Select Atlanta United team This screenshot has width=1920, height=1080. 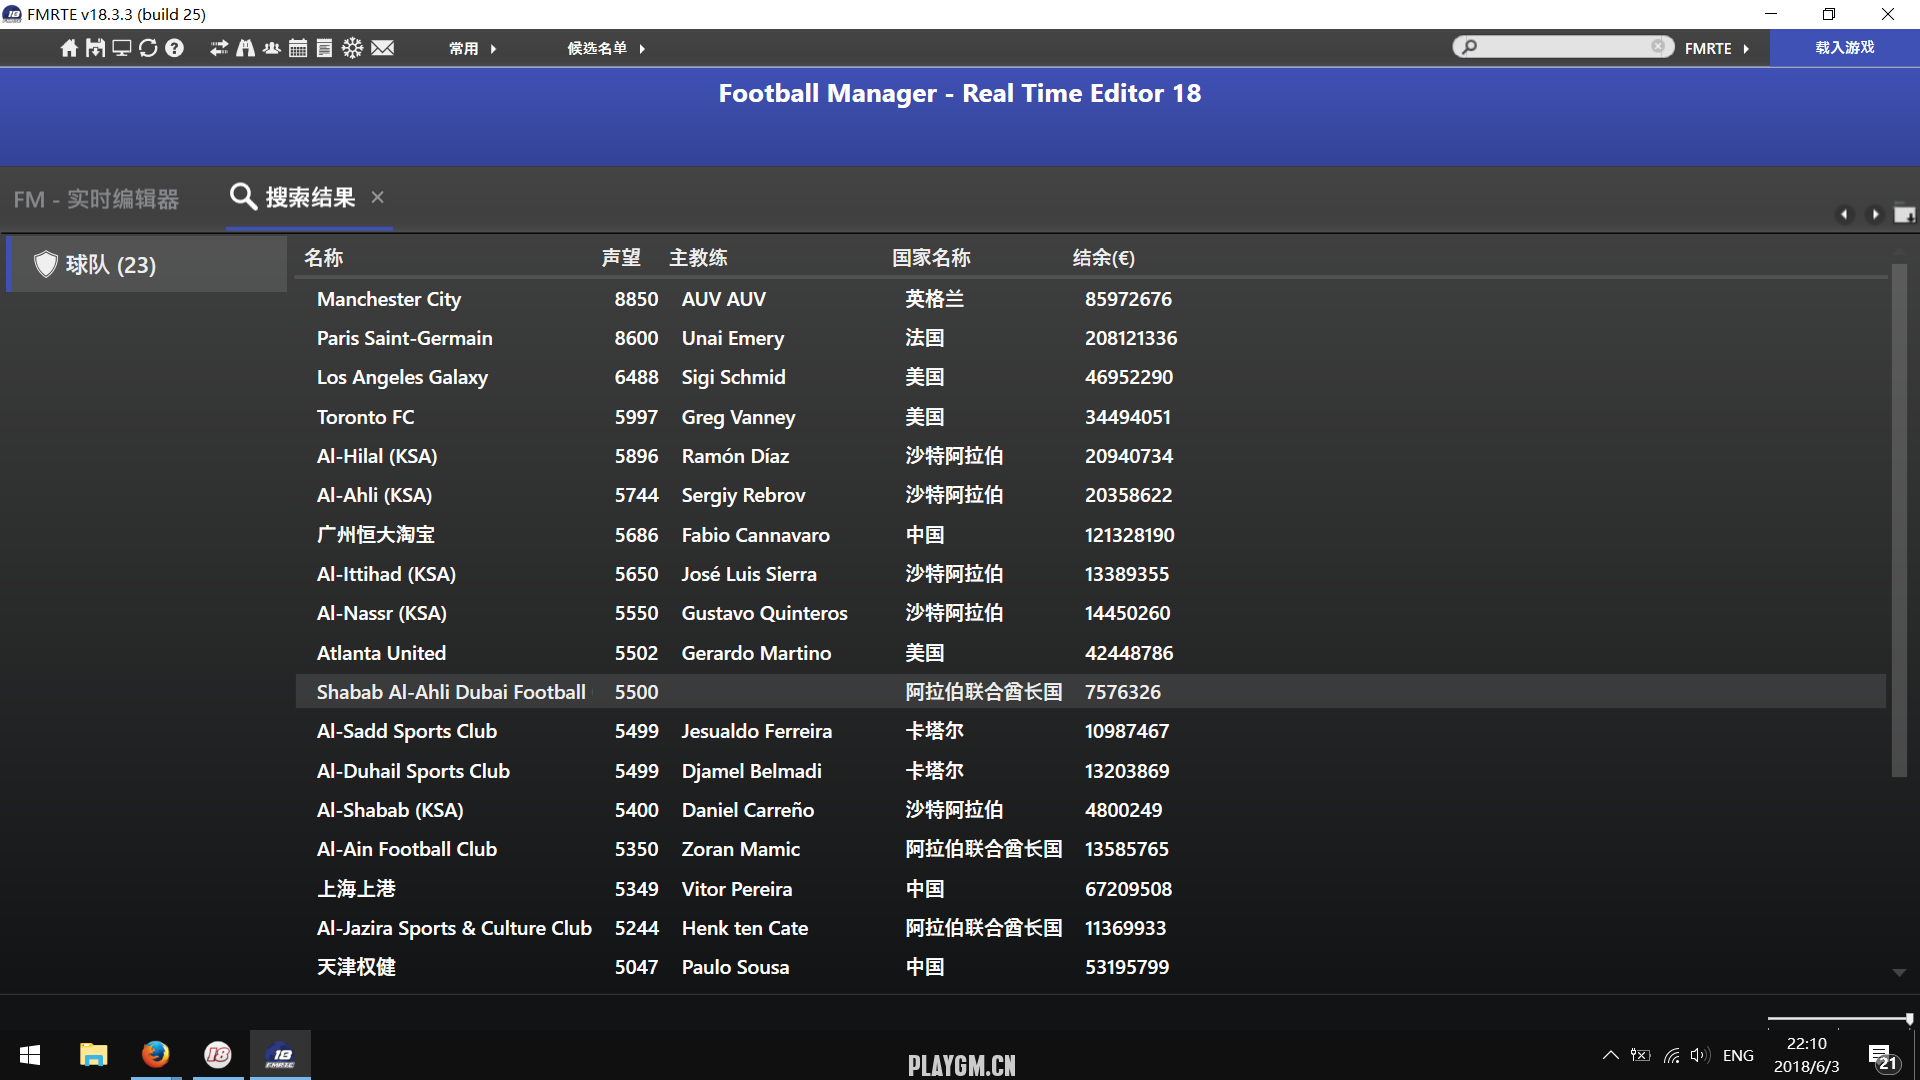click(x=381, y=653)
